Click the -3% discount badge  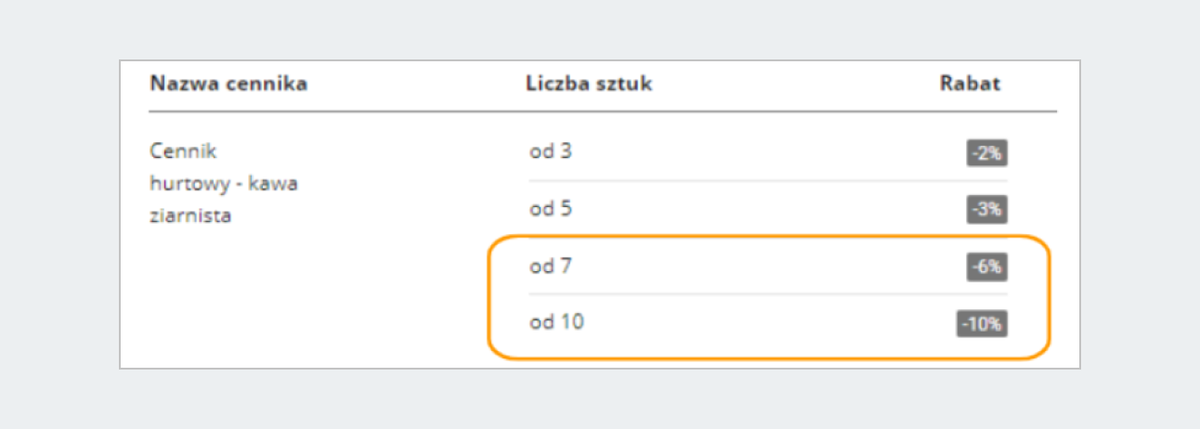pyautogui.click(x=986, y=210)
